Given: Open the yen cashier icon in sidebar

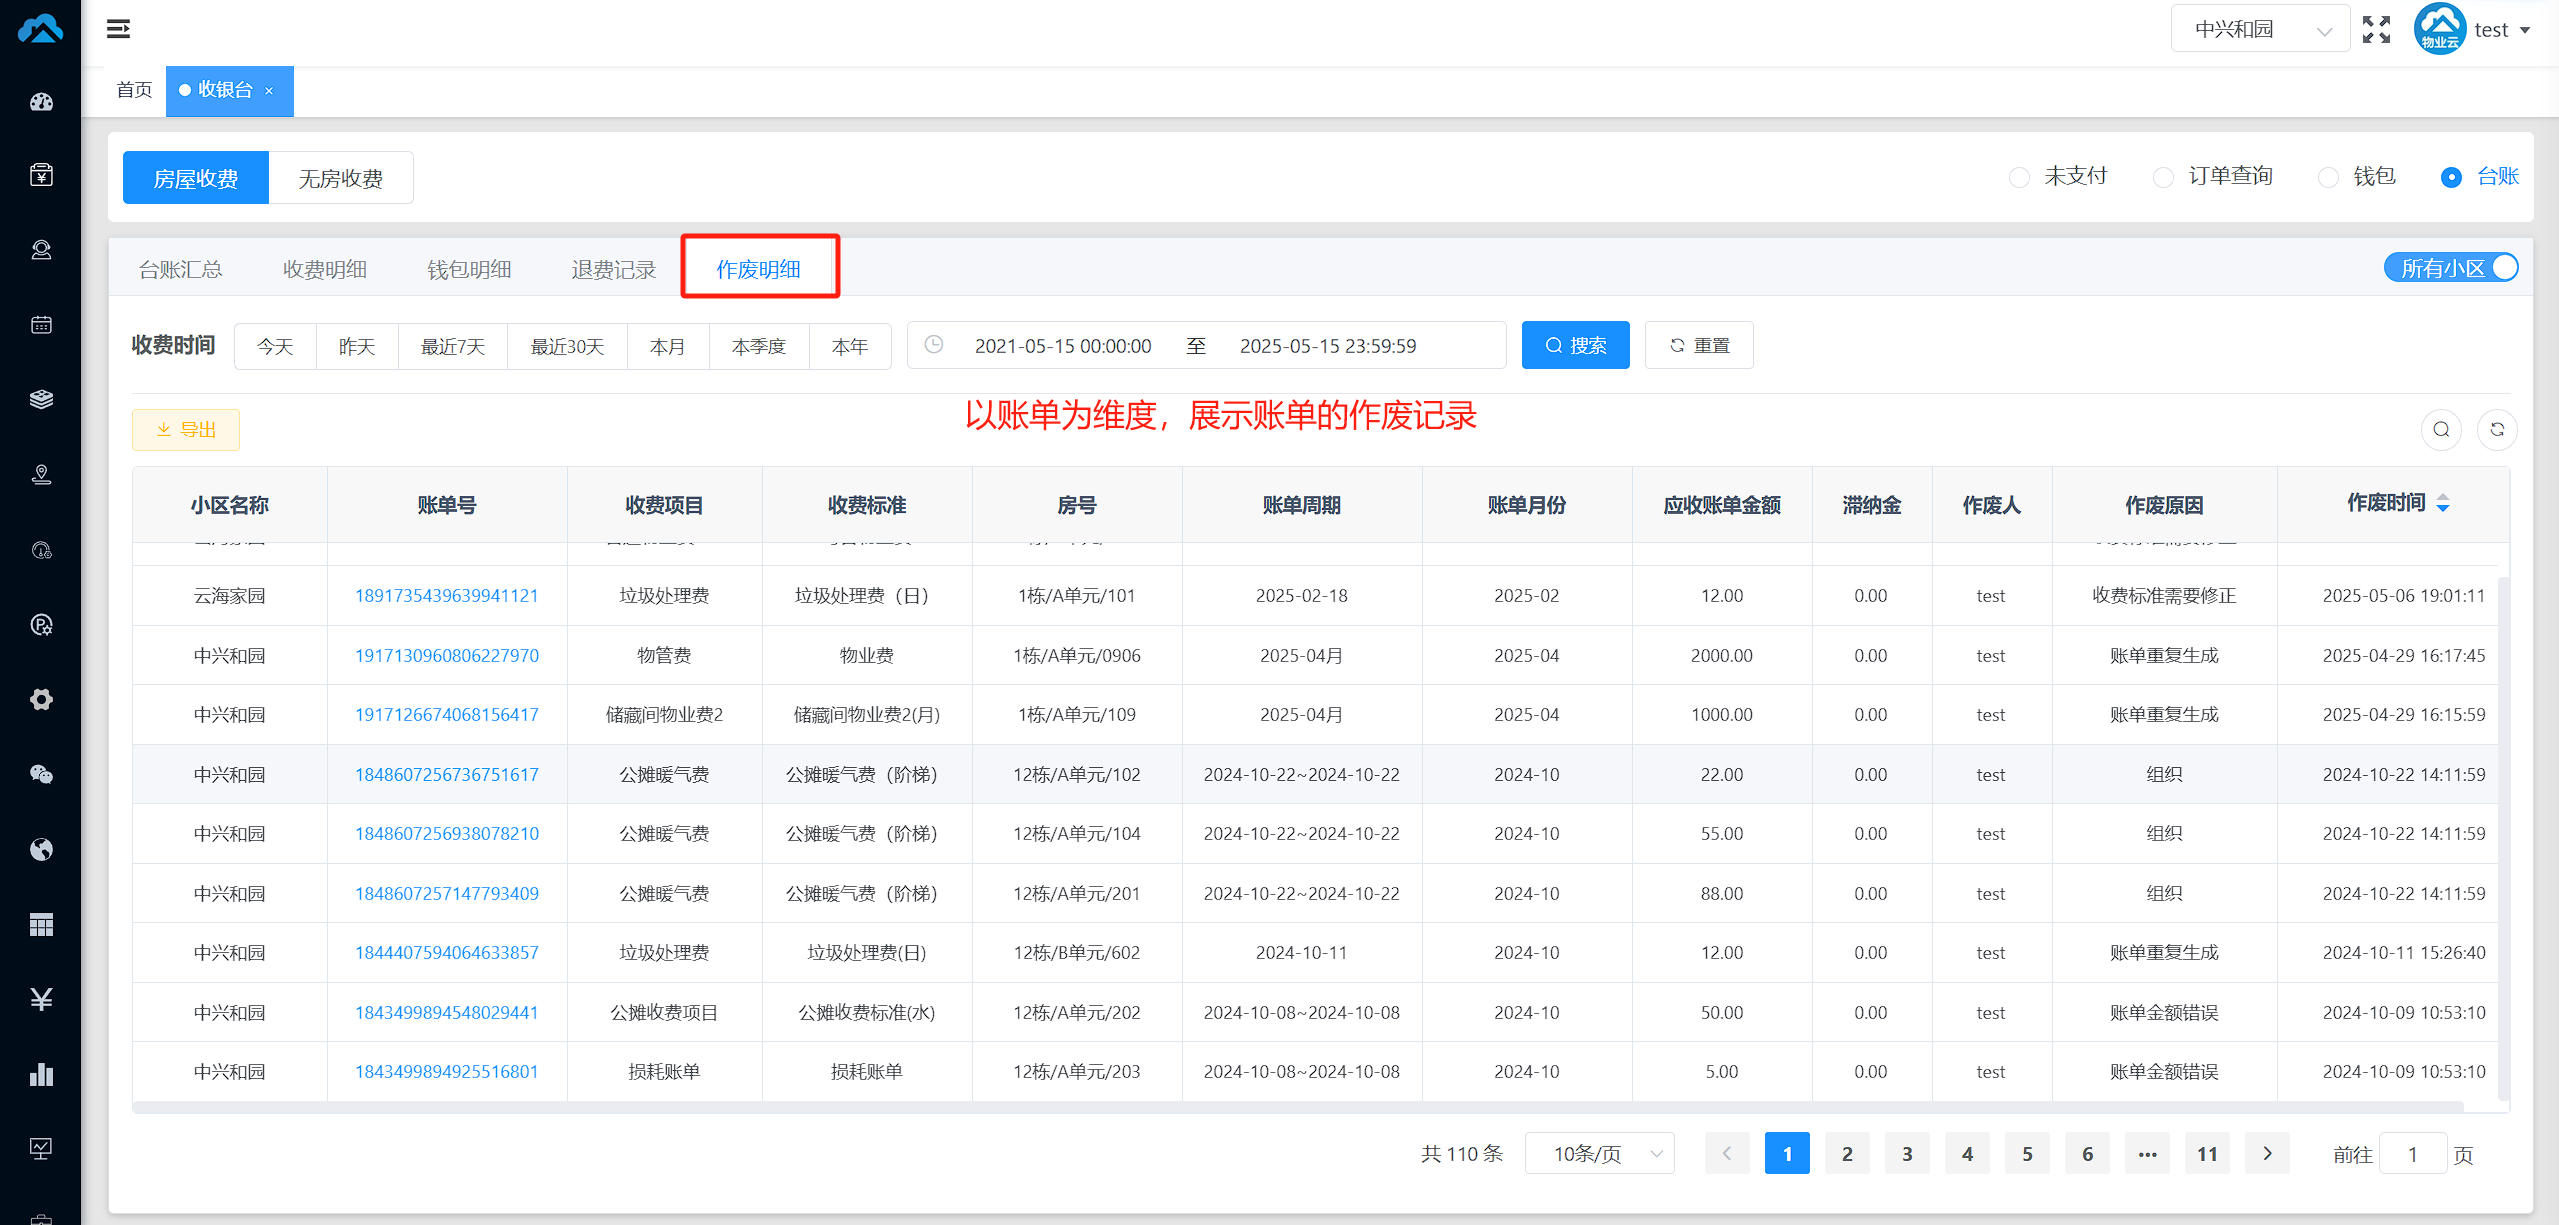Looking at the screenshot, I should [41, 175].
